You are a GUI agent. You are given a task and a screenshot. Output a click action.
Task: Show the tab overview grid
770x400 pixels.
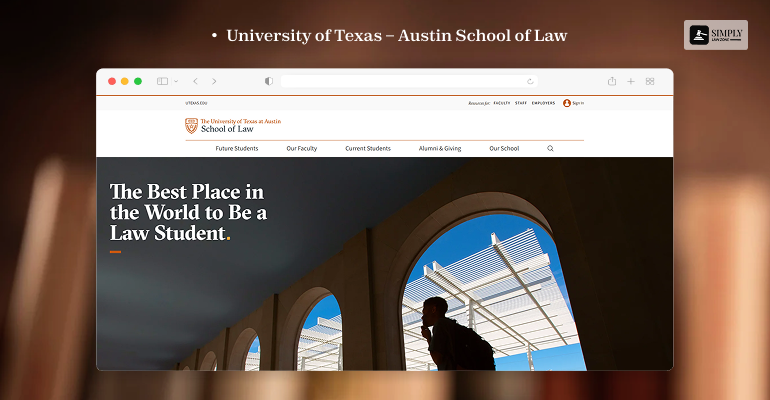pyautogui.click(x=650, y=81)
